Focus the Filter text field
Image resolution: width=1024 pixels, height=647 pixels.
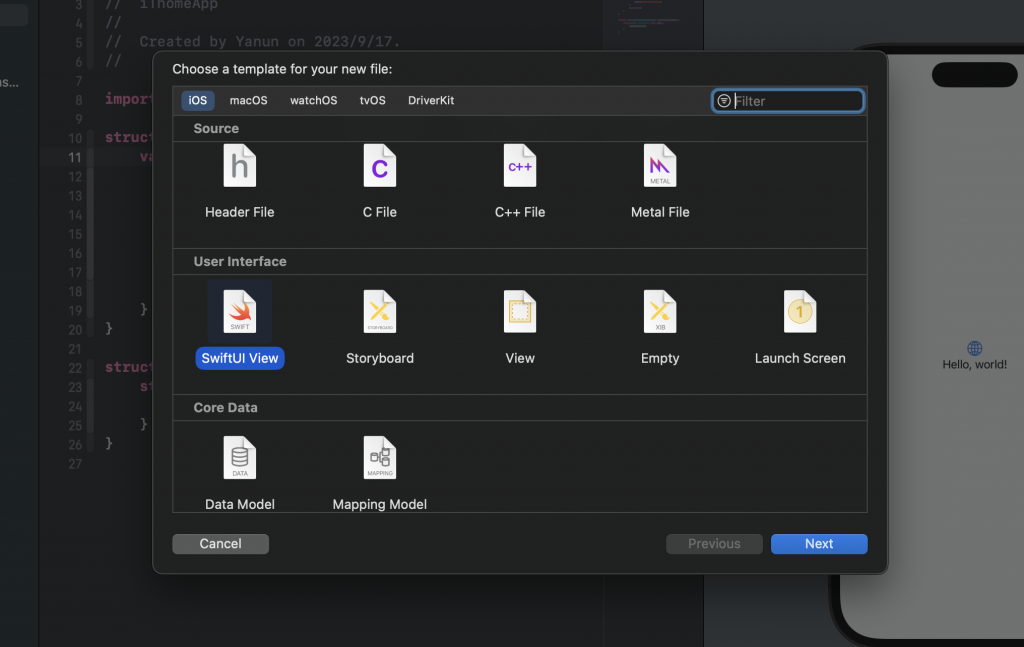click(788, 101)
